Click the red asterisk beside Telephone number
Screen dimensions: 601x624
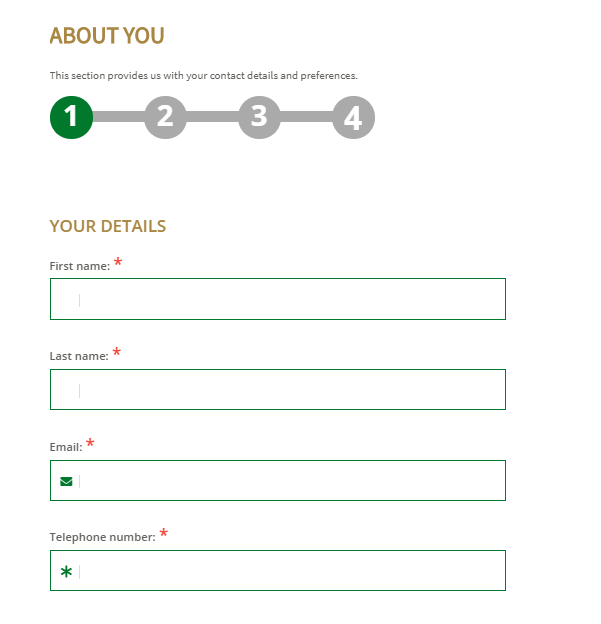(163, 534)
